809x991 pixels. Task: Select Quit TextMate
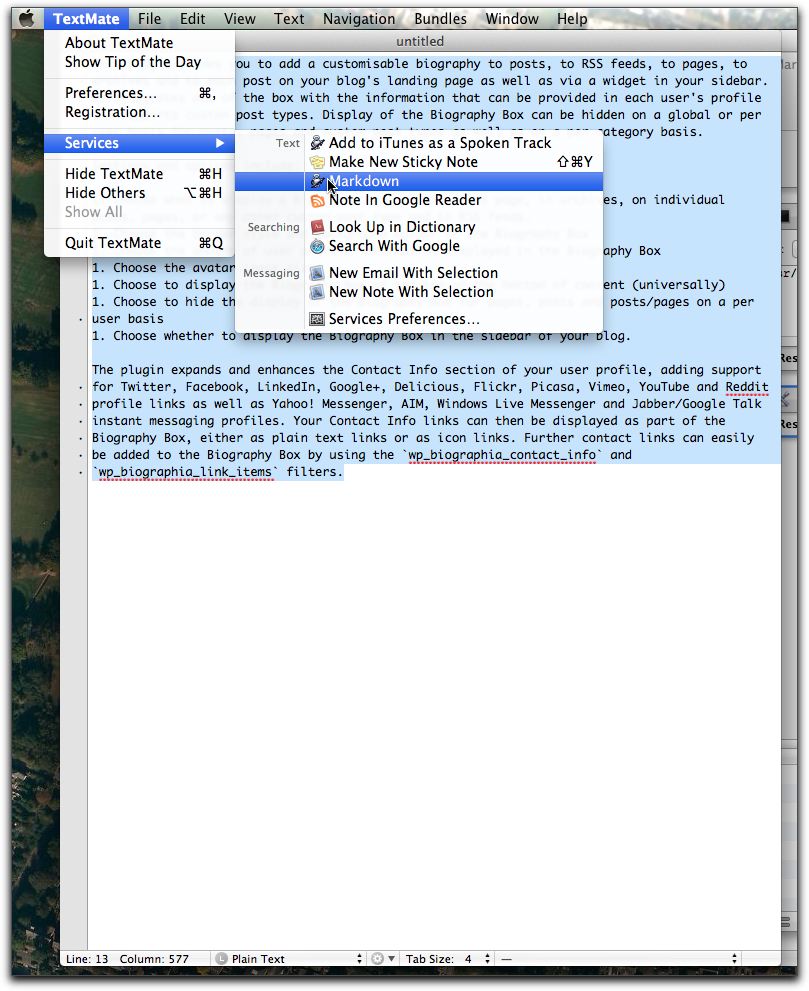click(139, 243)
